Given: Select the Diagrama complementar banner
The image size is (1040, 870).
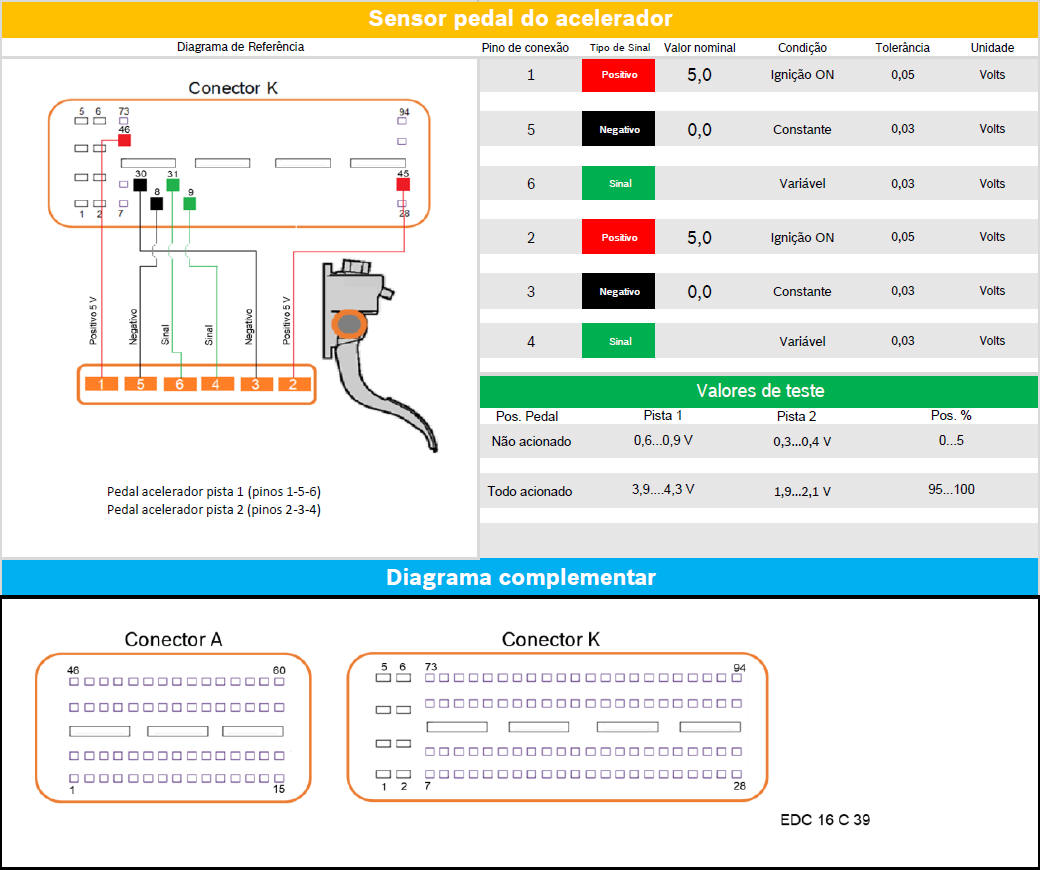Looking at the screenshot, I should pos(520,577).
